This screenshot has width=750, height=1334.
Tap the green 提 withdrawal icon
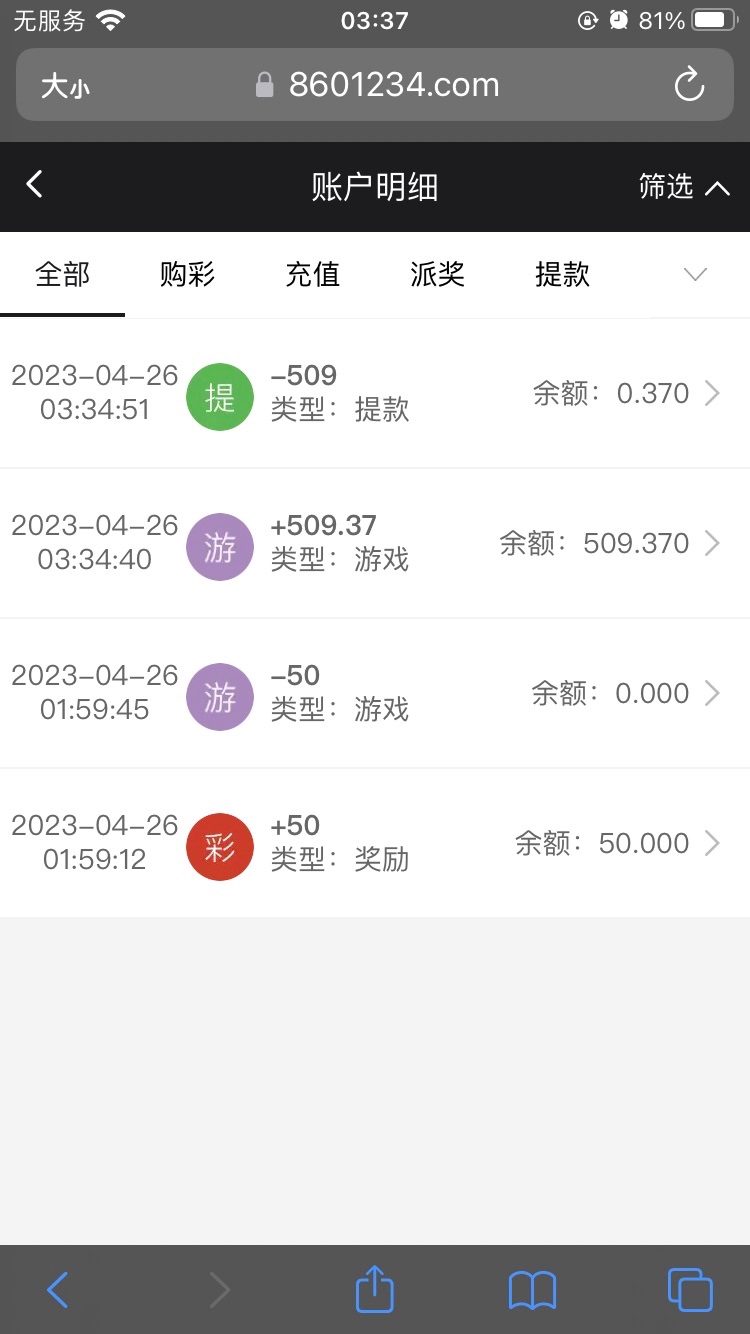click(220, 397)
